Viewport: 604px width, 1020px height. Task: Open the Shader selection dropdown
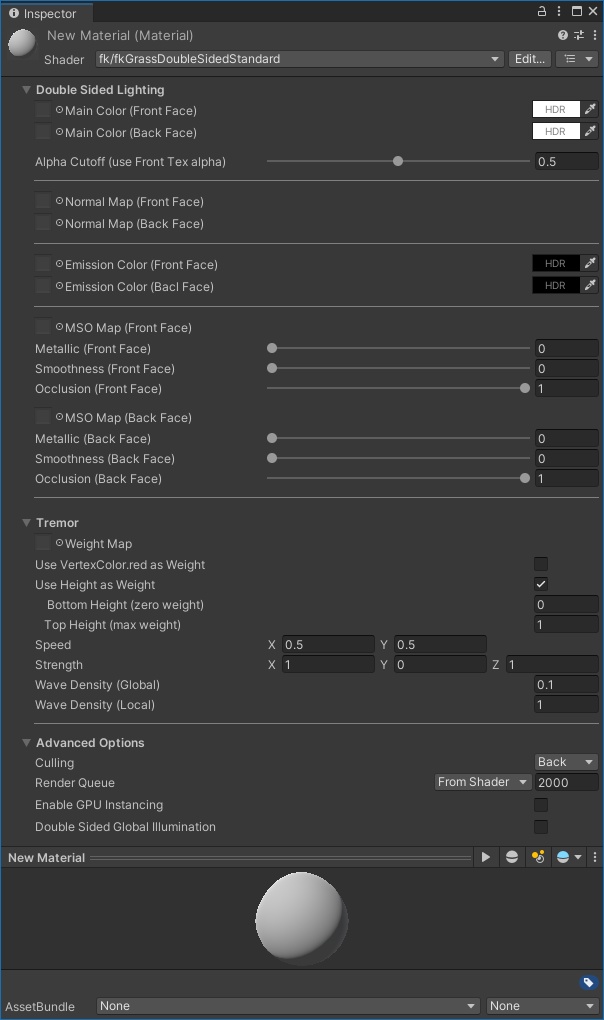[300, 59]
